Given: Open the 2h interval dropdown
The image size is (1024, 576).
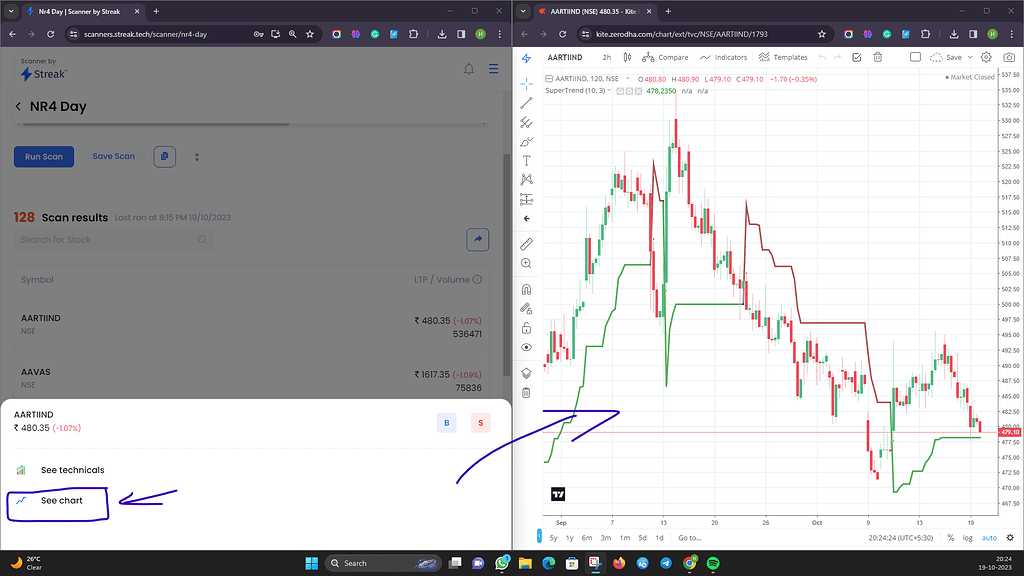Looking at the screenshot, I should coord(608,57).
